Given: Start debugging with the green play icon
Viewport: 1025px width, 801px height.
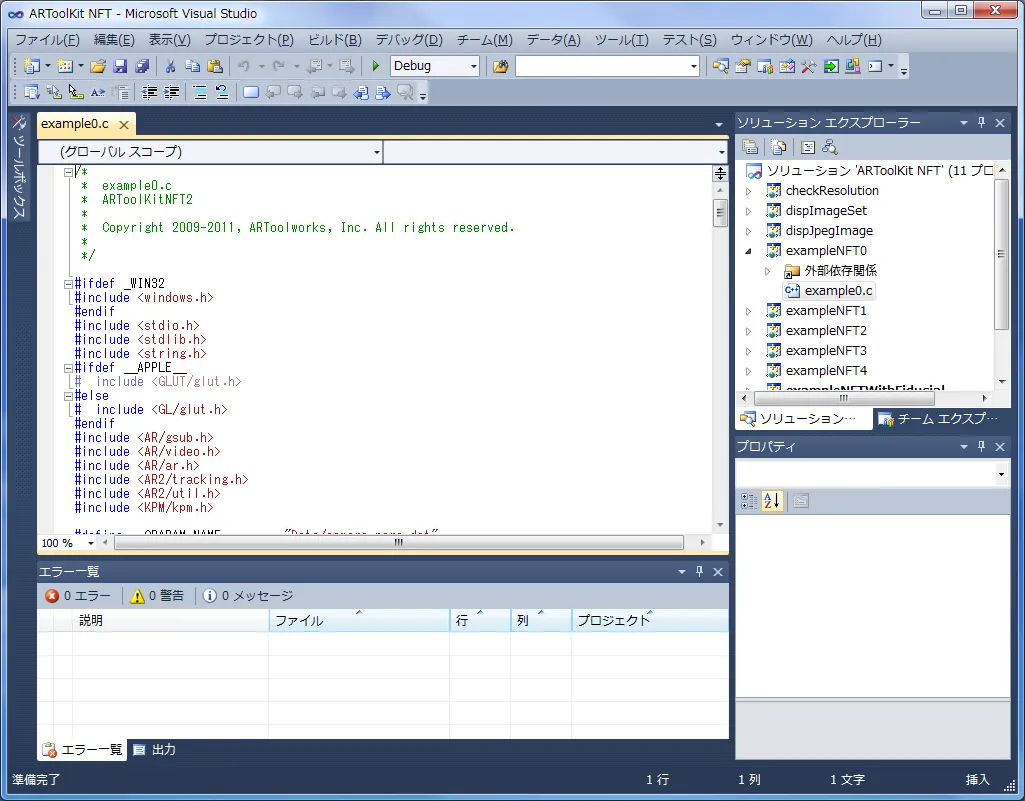Looking at the screenshot, I should [x=376, y=66].
